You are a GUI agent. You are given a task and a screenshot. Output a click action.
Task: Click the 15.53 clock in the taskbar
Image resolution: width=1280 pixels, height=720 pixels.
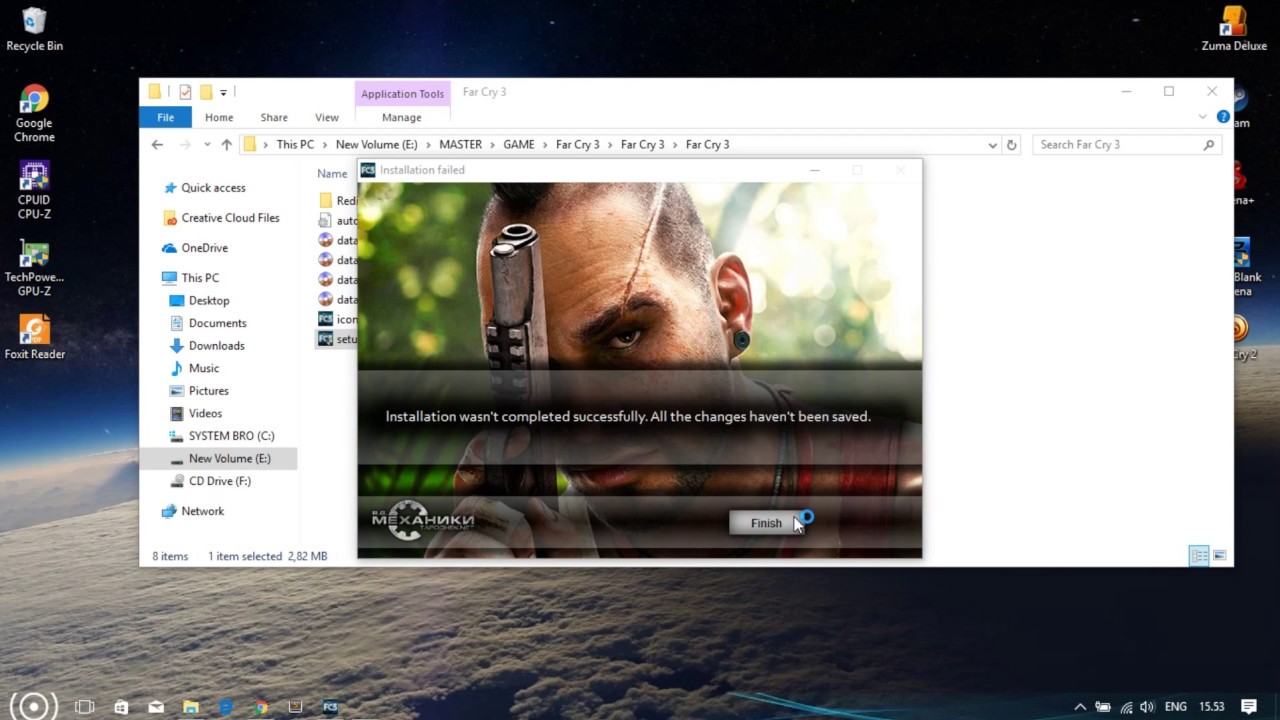pos(1211,707)
